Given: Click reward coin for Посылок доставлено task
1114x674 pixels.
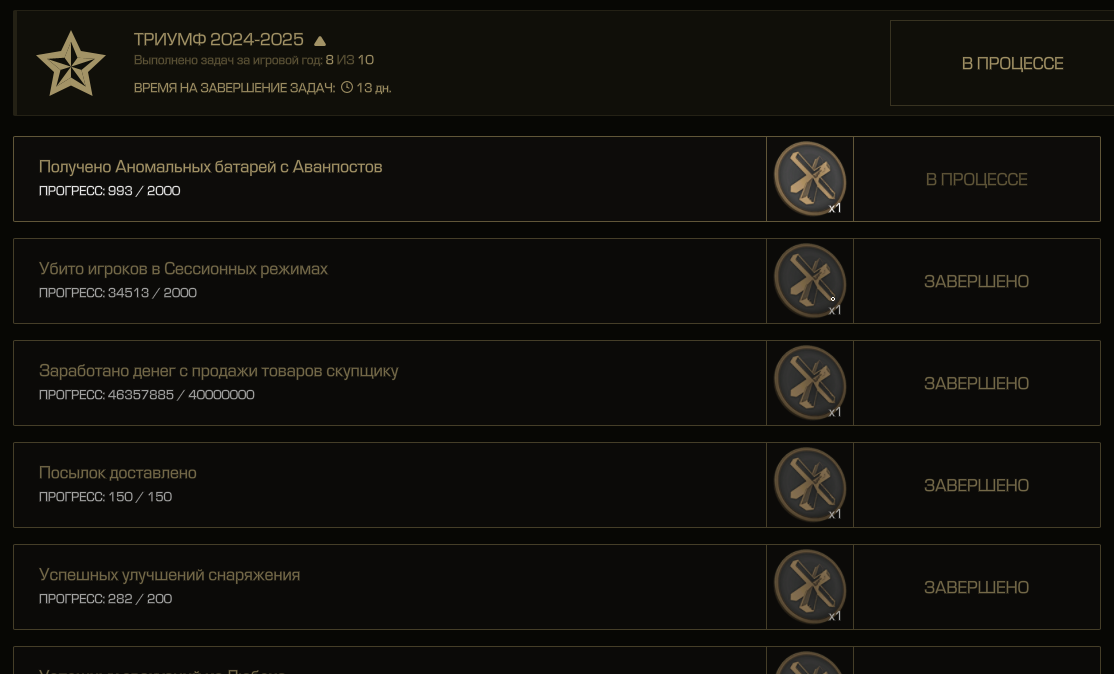Looking at the screenshot, I should tap(809, 484).
